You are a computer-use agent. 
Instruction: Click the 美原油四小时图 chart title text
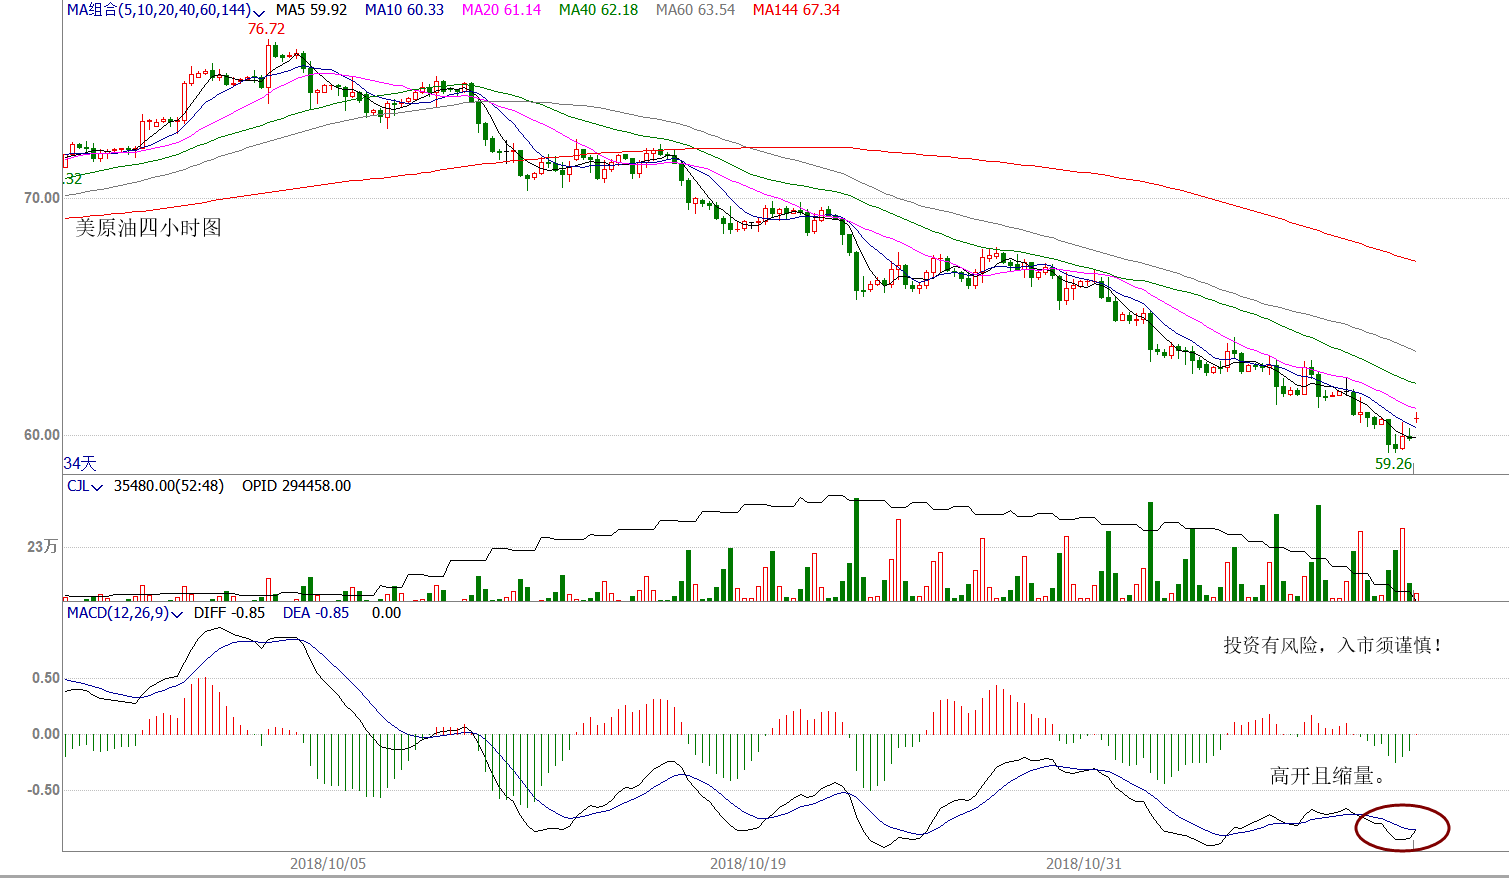click(149, 228)
